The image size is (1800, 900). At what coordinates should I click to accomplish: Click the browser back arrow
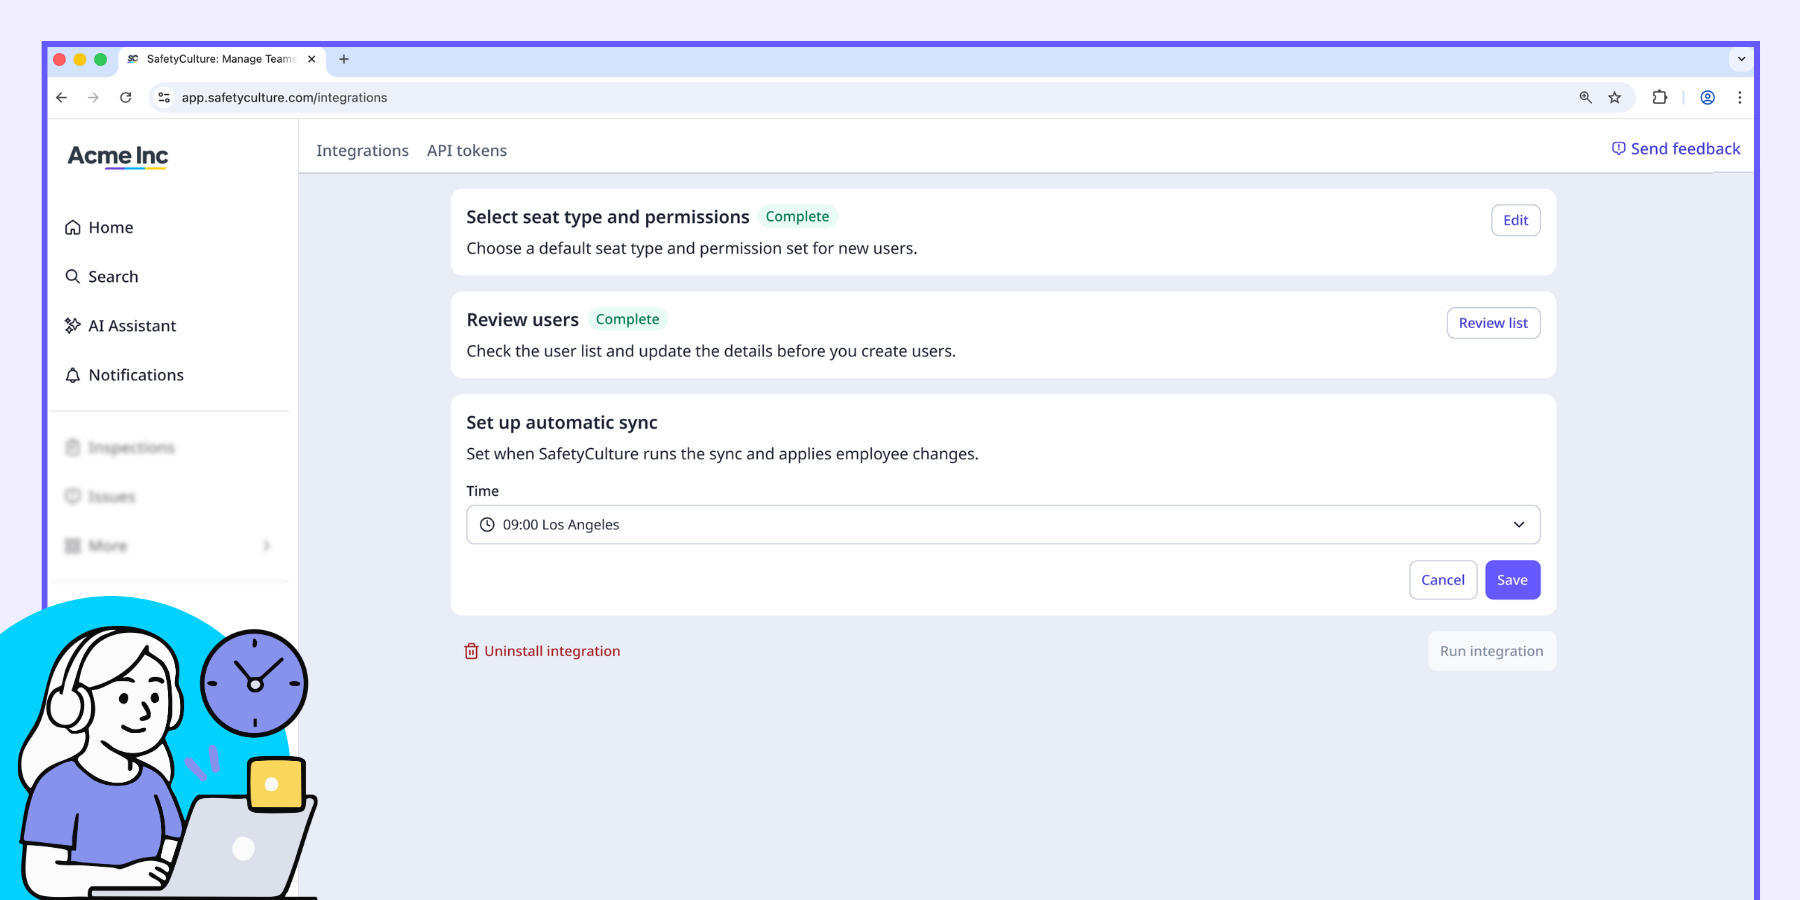(x=62, y=98)
